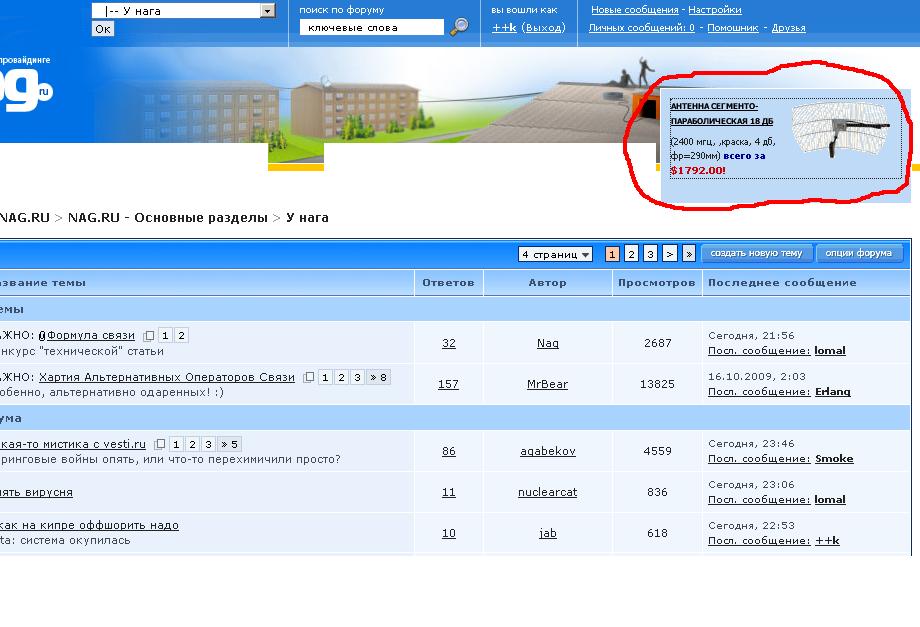Click the nag.ru site logo
This screenshot has width=920, height=627.
click(x=22, y=93)
